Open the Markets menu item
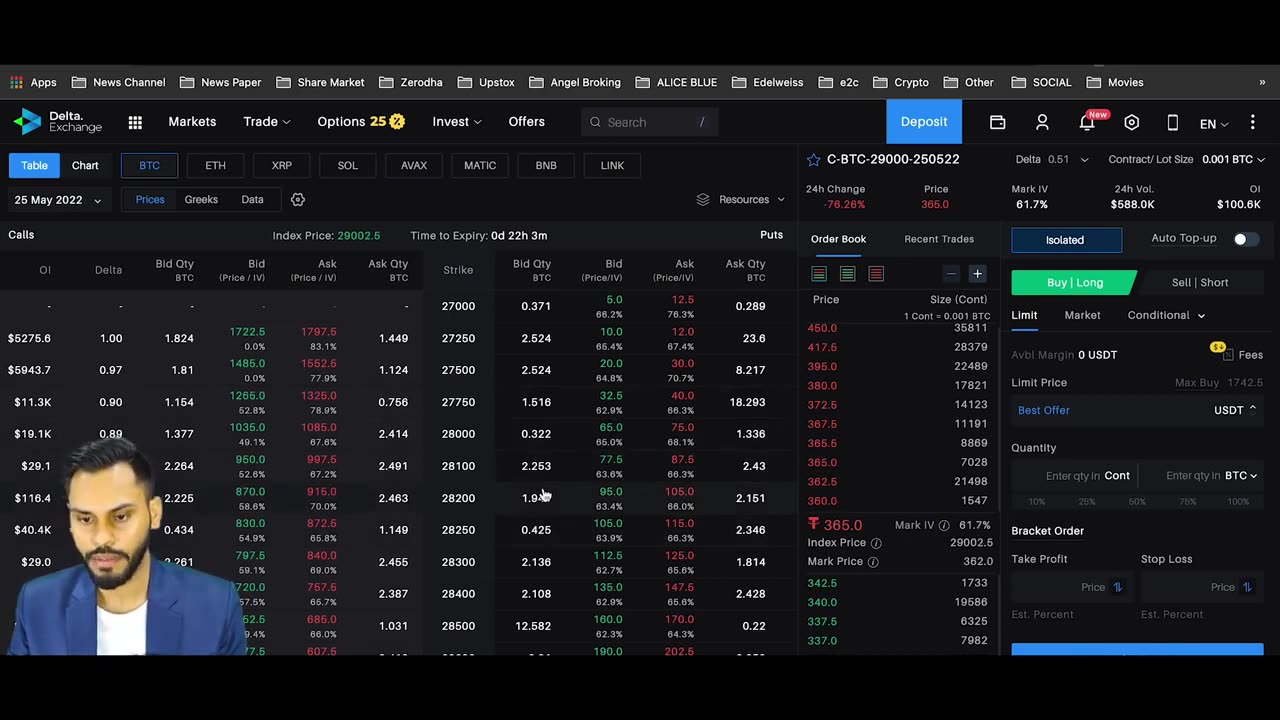The height and width of the screenshot is (720, 1280). coord(192,121)
